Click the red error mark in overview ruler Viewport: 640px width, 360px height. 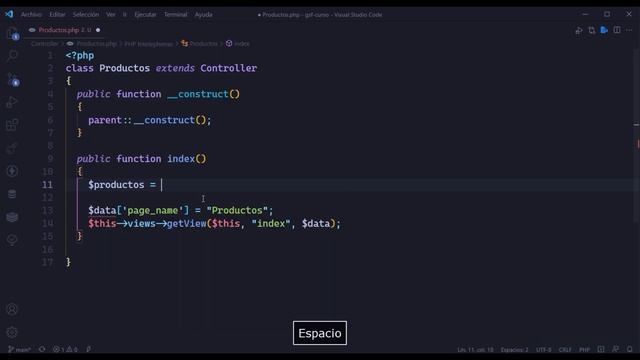tap(638, 144)
